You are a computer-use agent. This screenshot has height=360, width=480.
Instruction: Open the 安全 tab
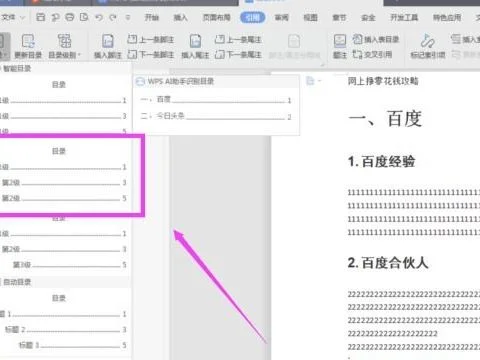368,17
